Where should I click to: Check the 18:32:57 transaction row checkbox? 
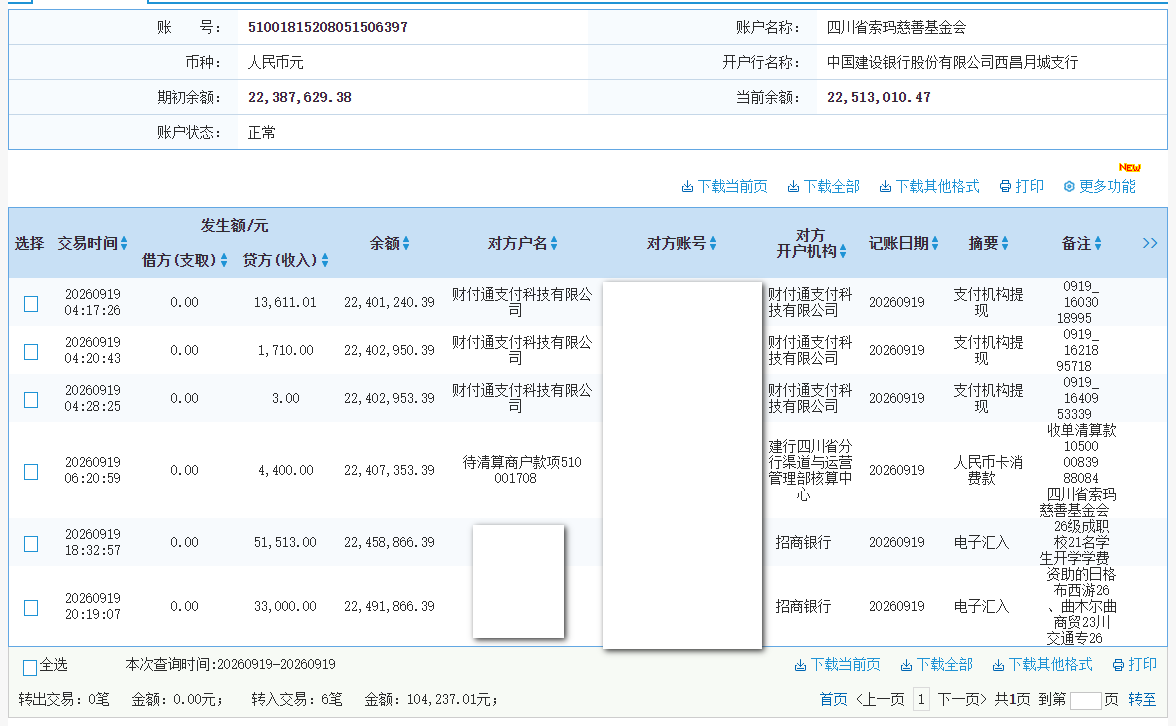coord(31,544)
